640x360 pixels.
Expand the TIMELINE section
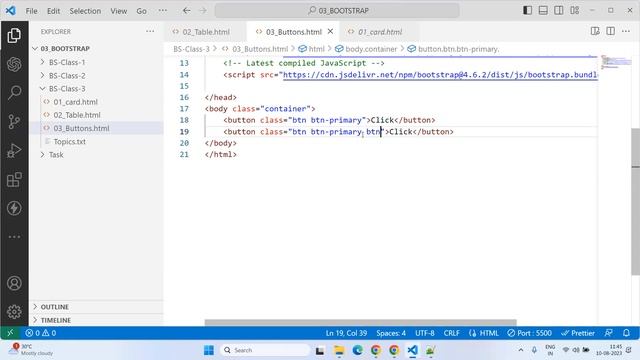pos(96,320)
